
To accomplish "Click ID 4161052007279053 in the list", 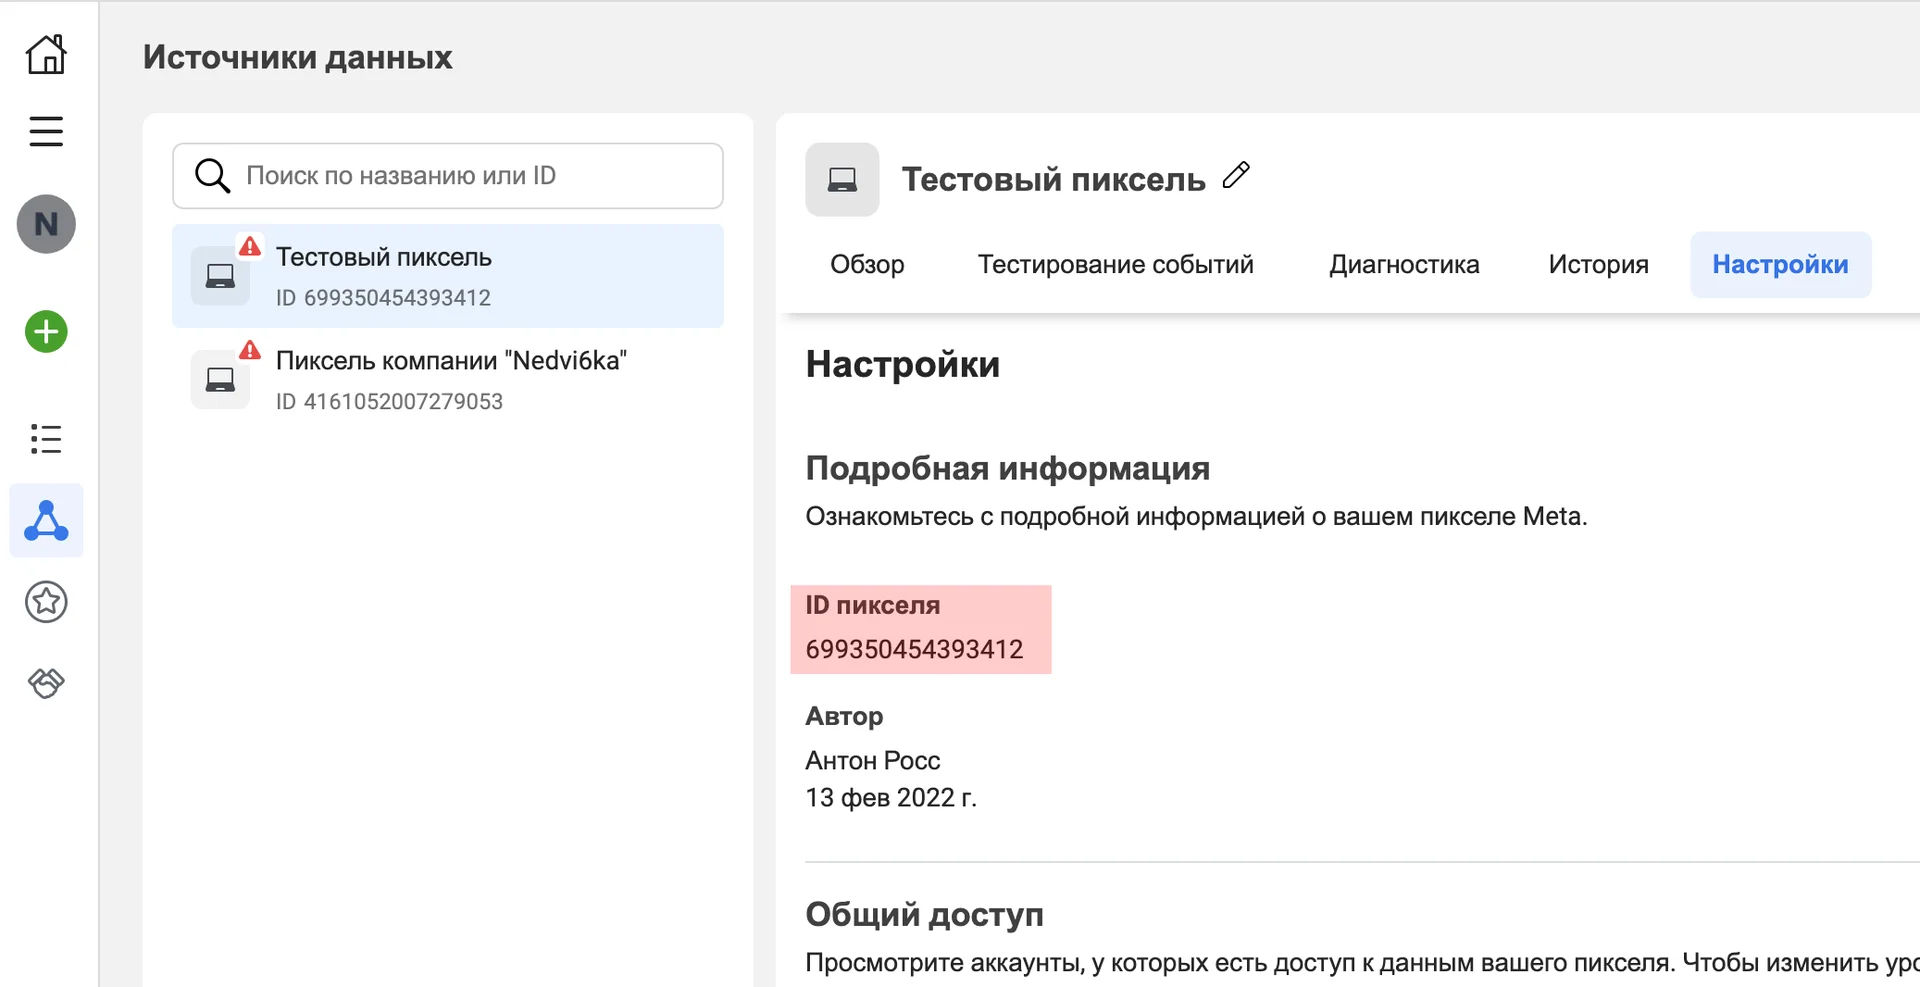I will pyautogui.click(x=389, y=402).
